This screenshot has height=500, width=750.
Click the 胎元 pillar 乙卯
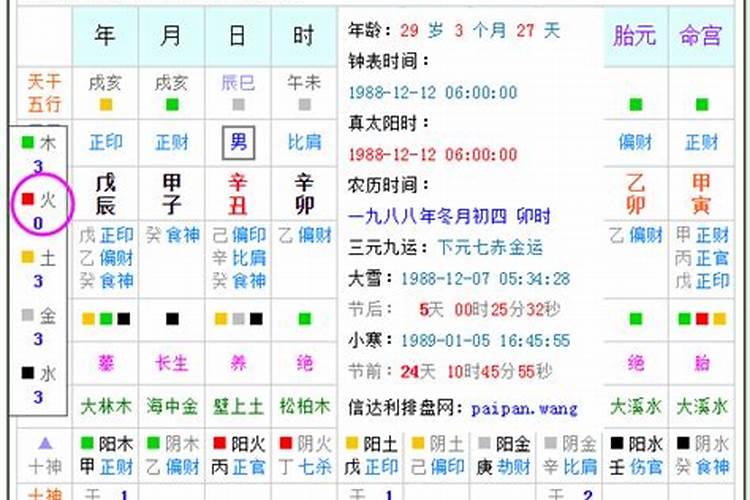(635, 194)
